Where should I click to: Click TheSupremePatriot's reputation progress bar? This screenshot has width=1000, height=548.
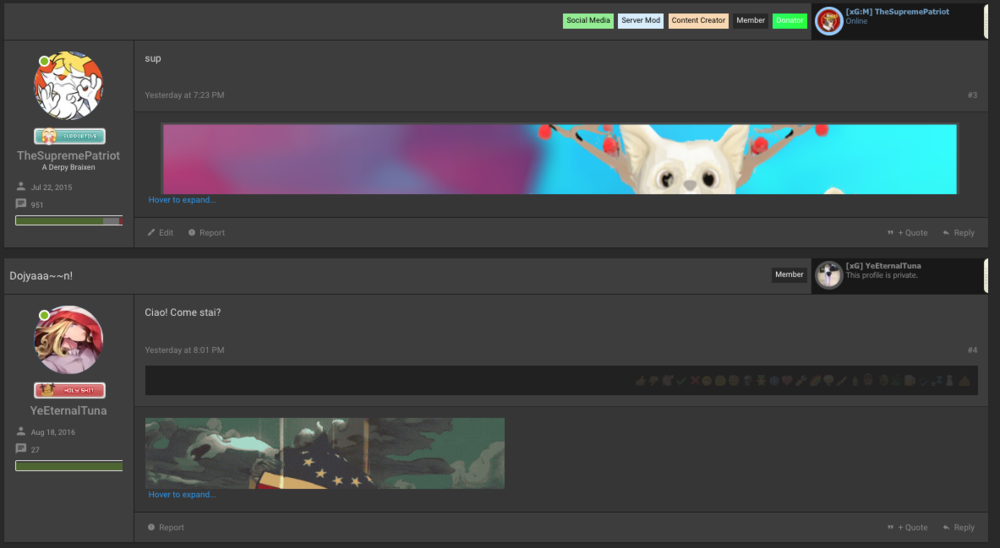point(69,221)
